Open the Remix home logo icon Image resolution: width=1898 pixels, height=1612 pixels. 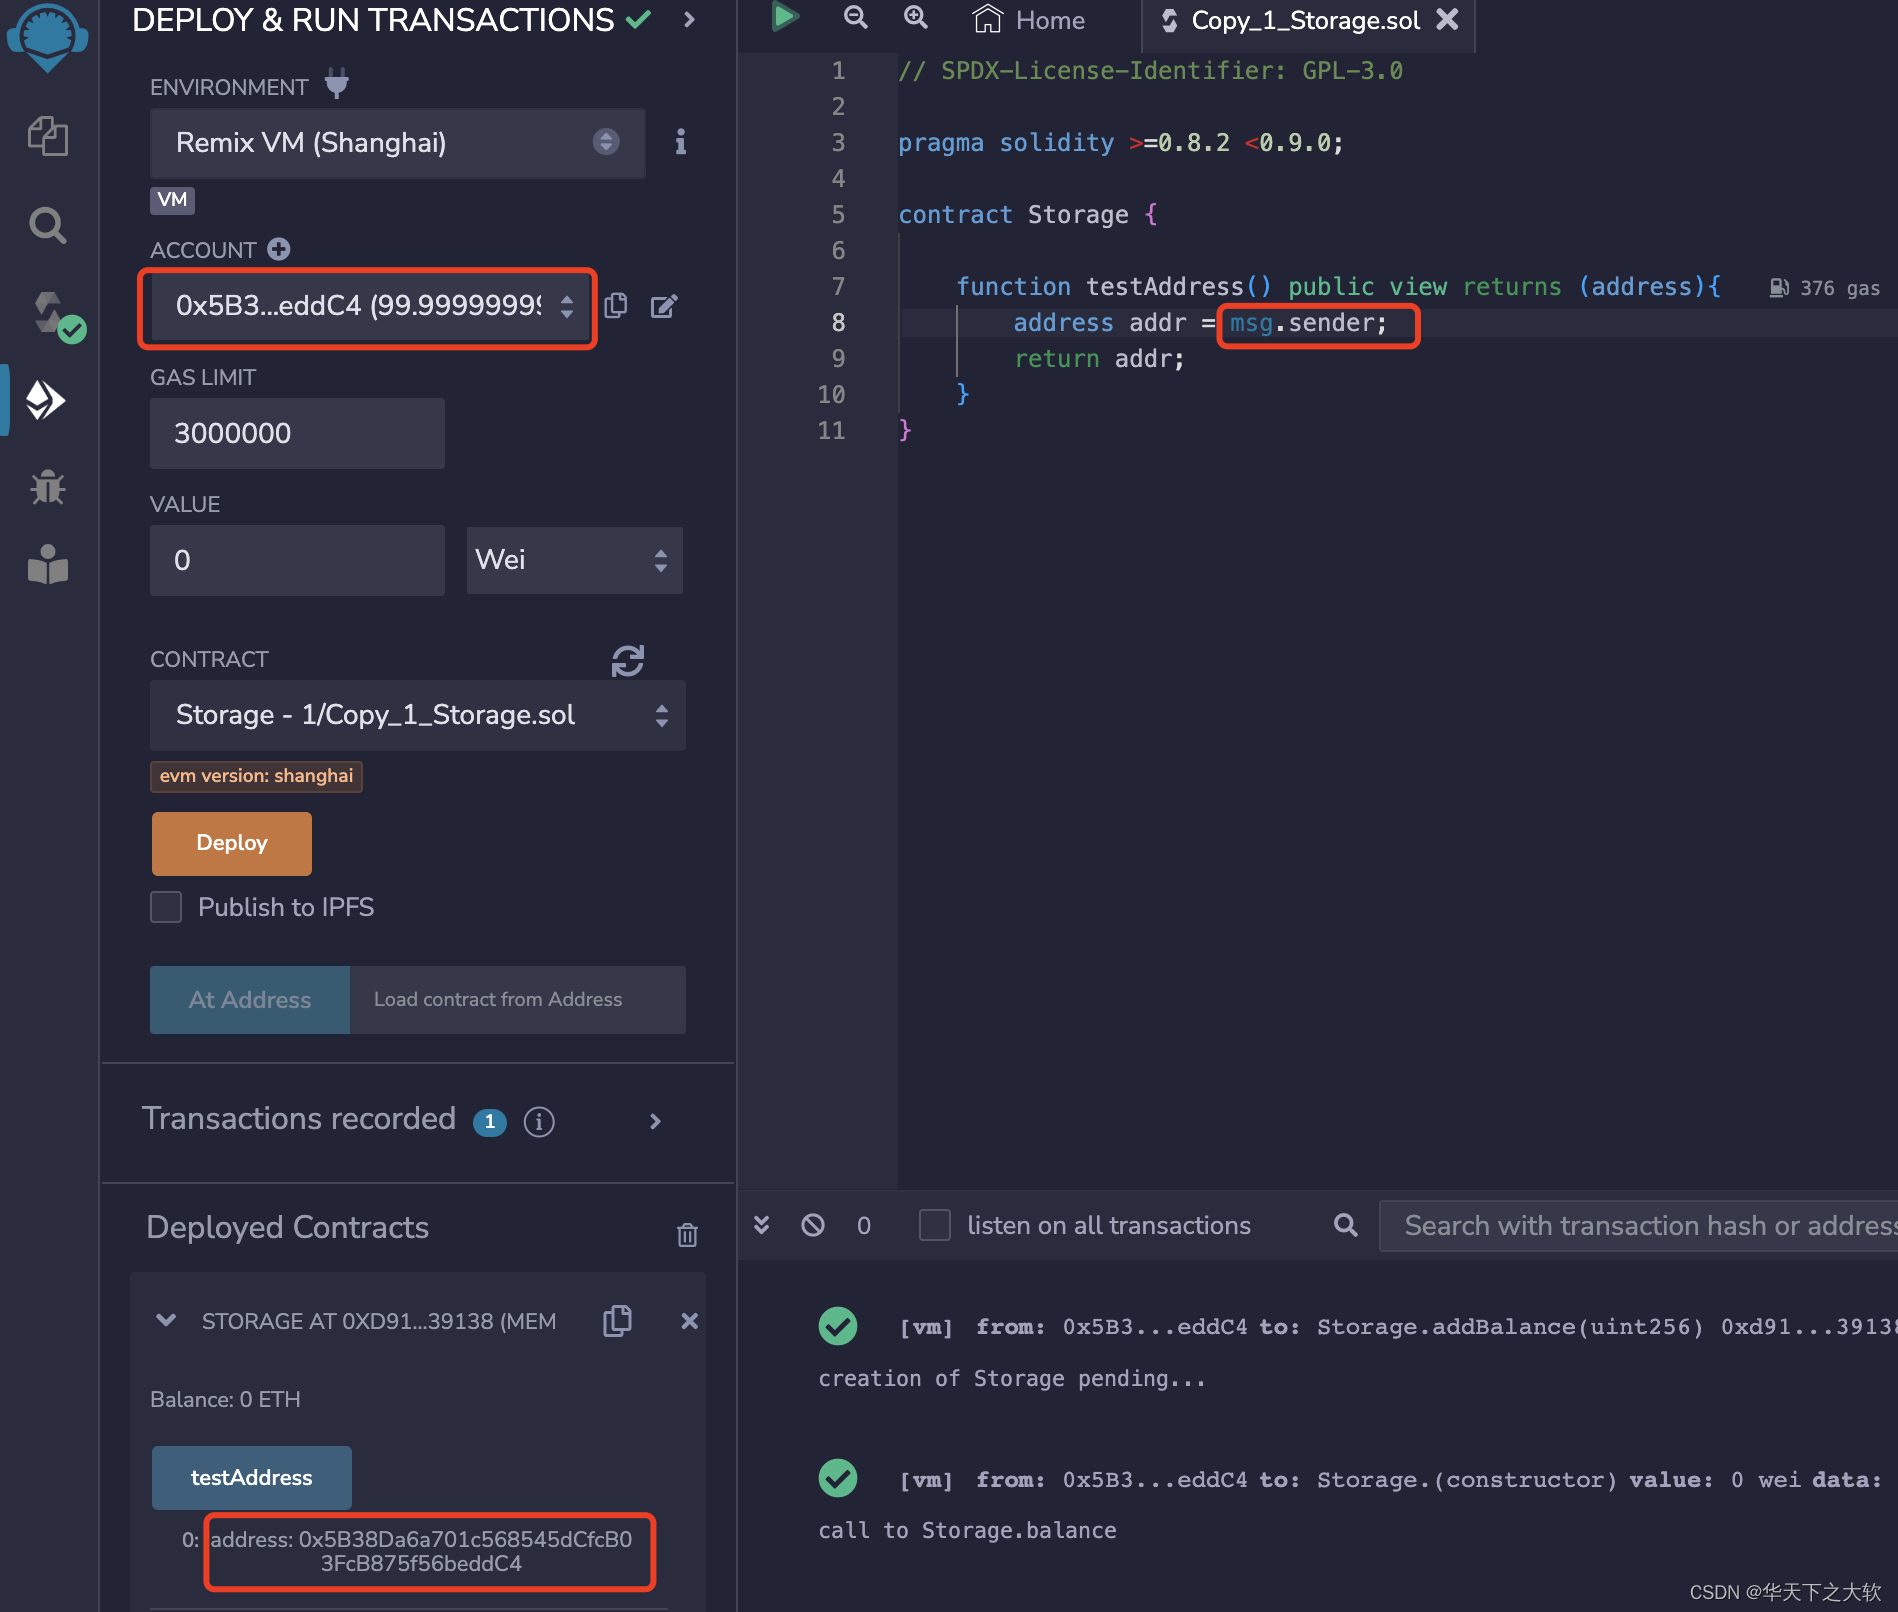47,37
